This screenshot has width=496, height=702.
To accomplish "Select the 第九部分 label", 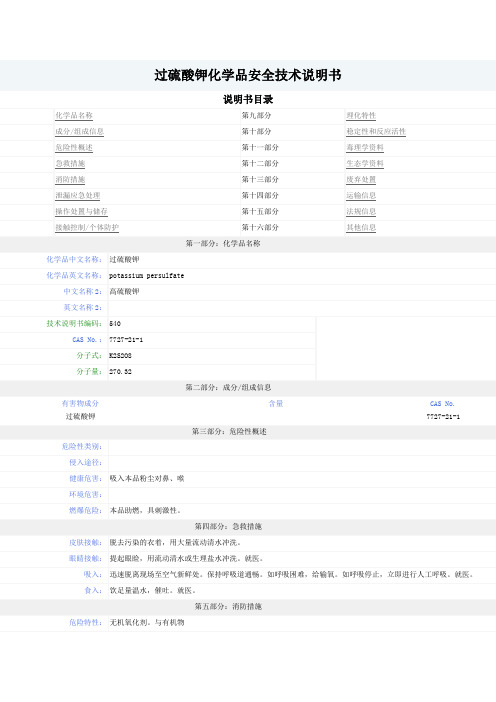I will (257, 116).
